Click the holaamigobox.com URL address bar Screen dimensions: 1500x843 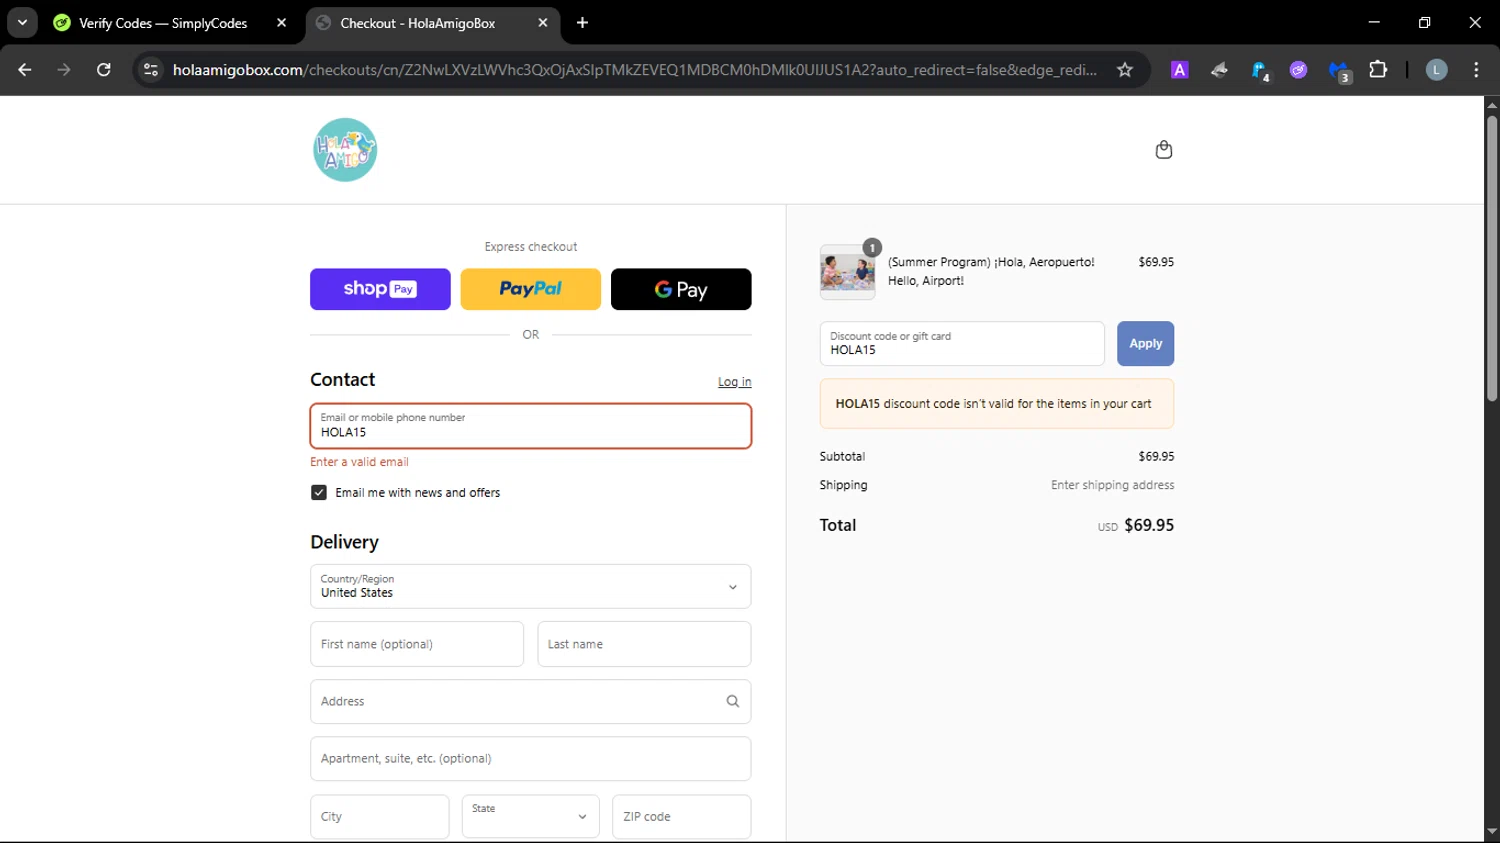coord(634,70)
